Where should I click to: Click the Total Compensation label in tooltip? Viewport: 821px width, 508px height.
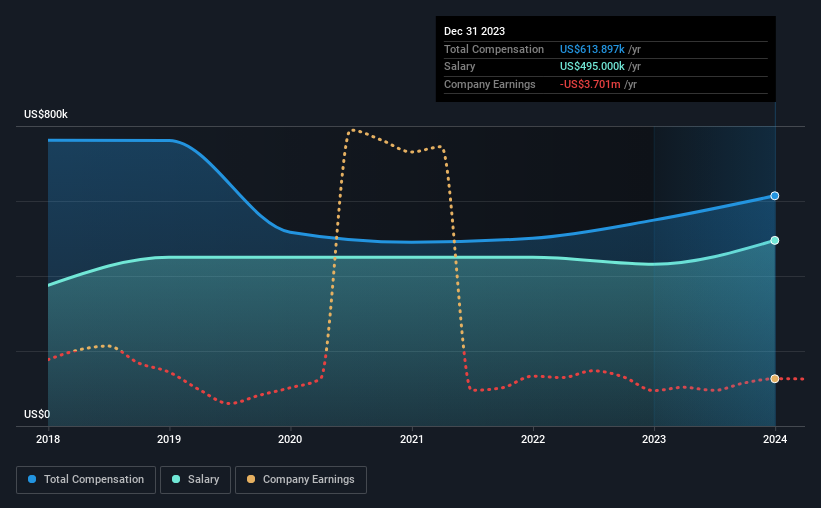click(494, 49)
